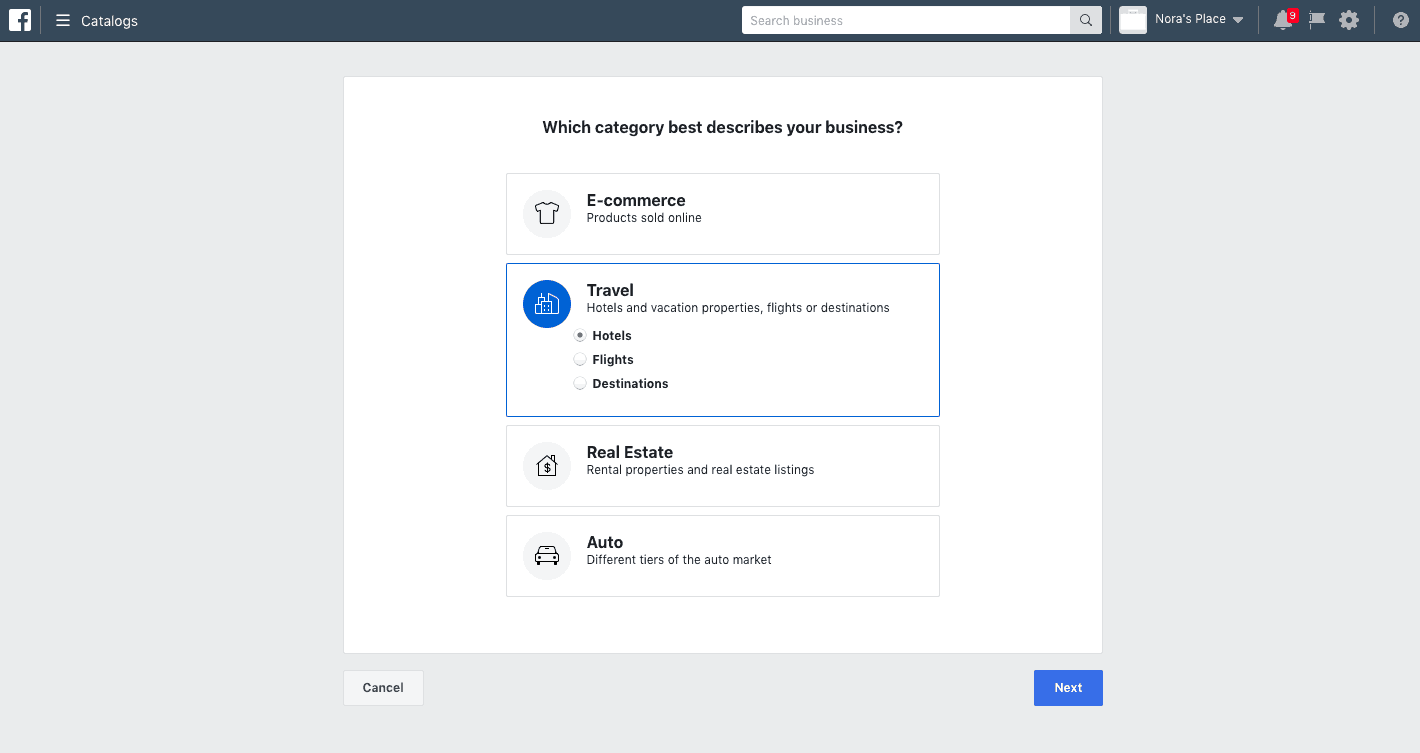This screenshot has height=753, width=1420.
Task: Select the Hotels radio button
Action: (x=580, y=336)
